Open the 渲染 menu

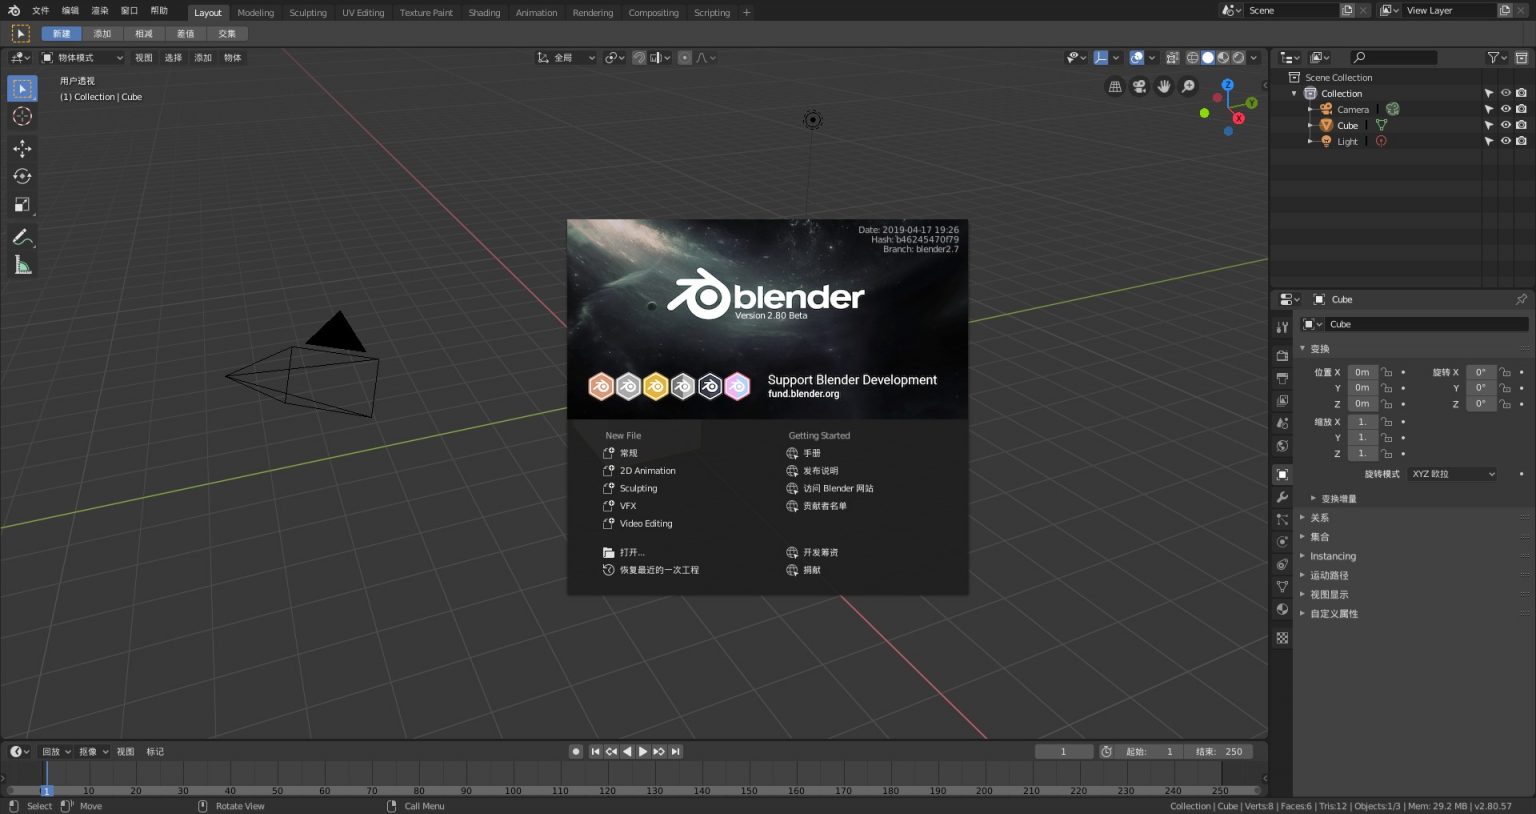[x=100, y=11]
